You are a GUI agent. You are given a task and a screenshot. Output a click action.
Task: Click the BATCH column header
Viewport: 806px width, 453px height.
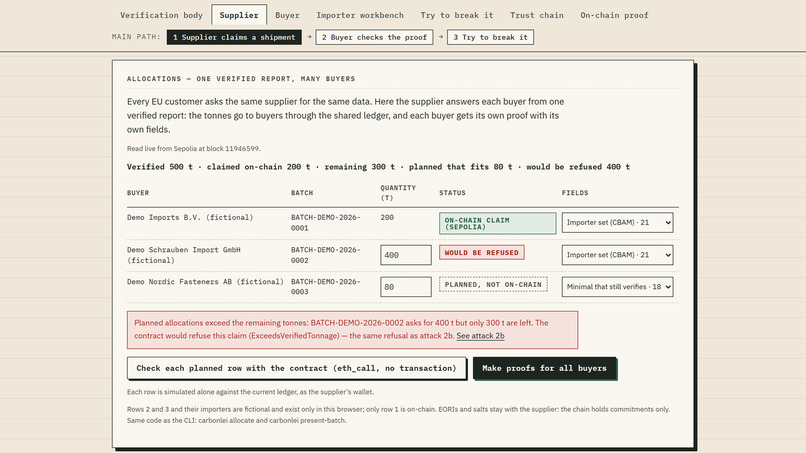(302, 193)
